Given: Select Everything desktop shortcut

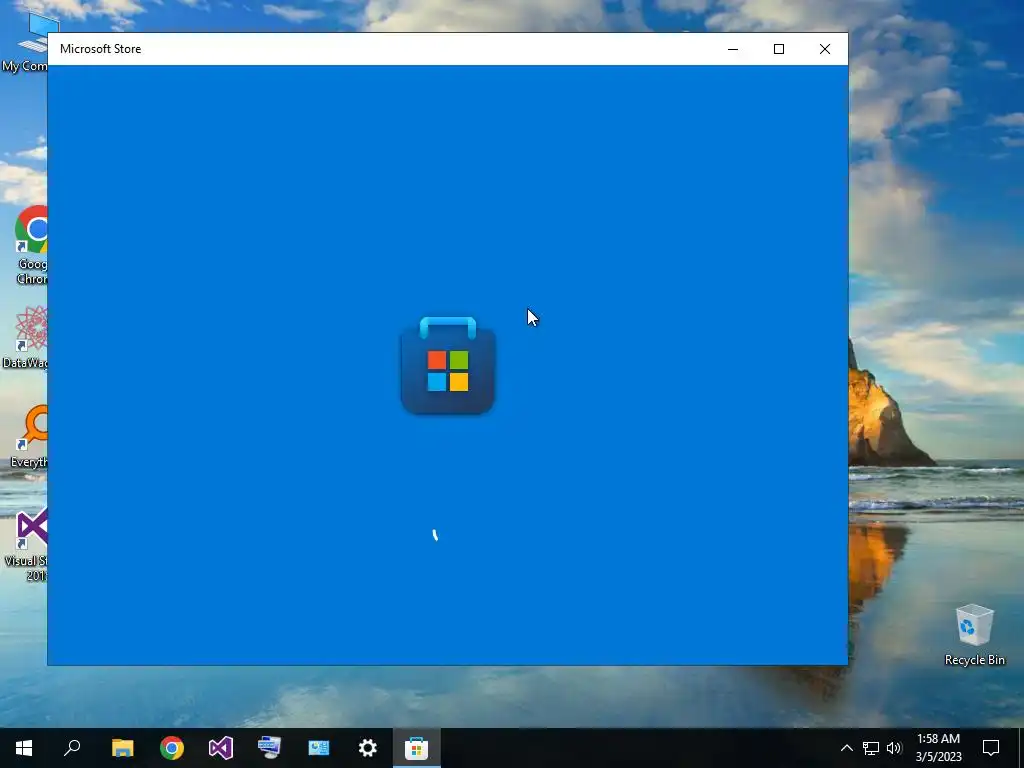Looking at the screenshot, I should (29, 436).
